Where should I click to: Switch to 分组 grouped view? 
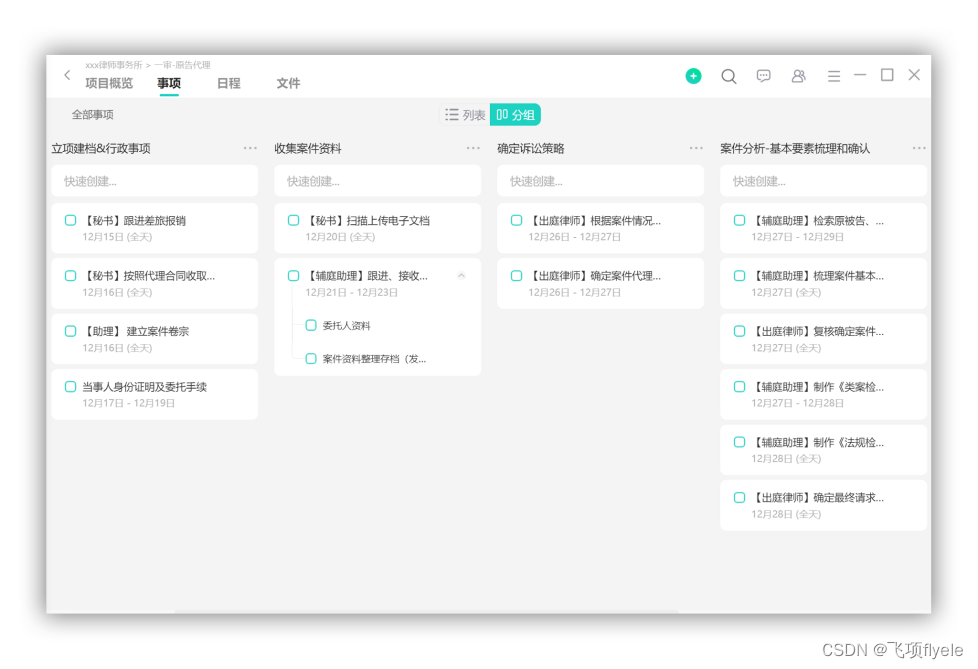[x=515, y=115]
